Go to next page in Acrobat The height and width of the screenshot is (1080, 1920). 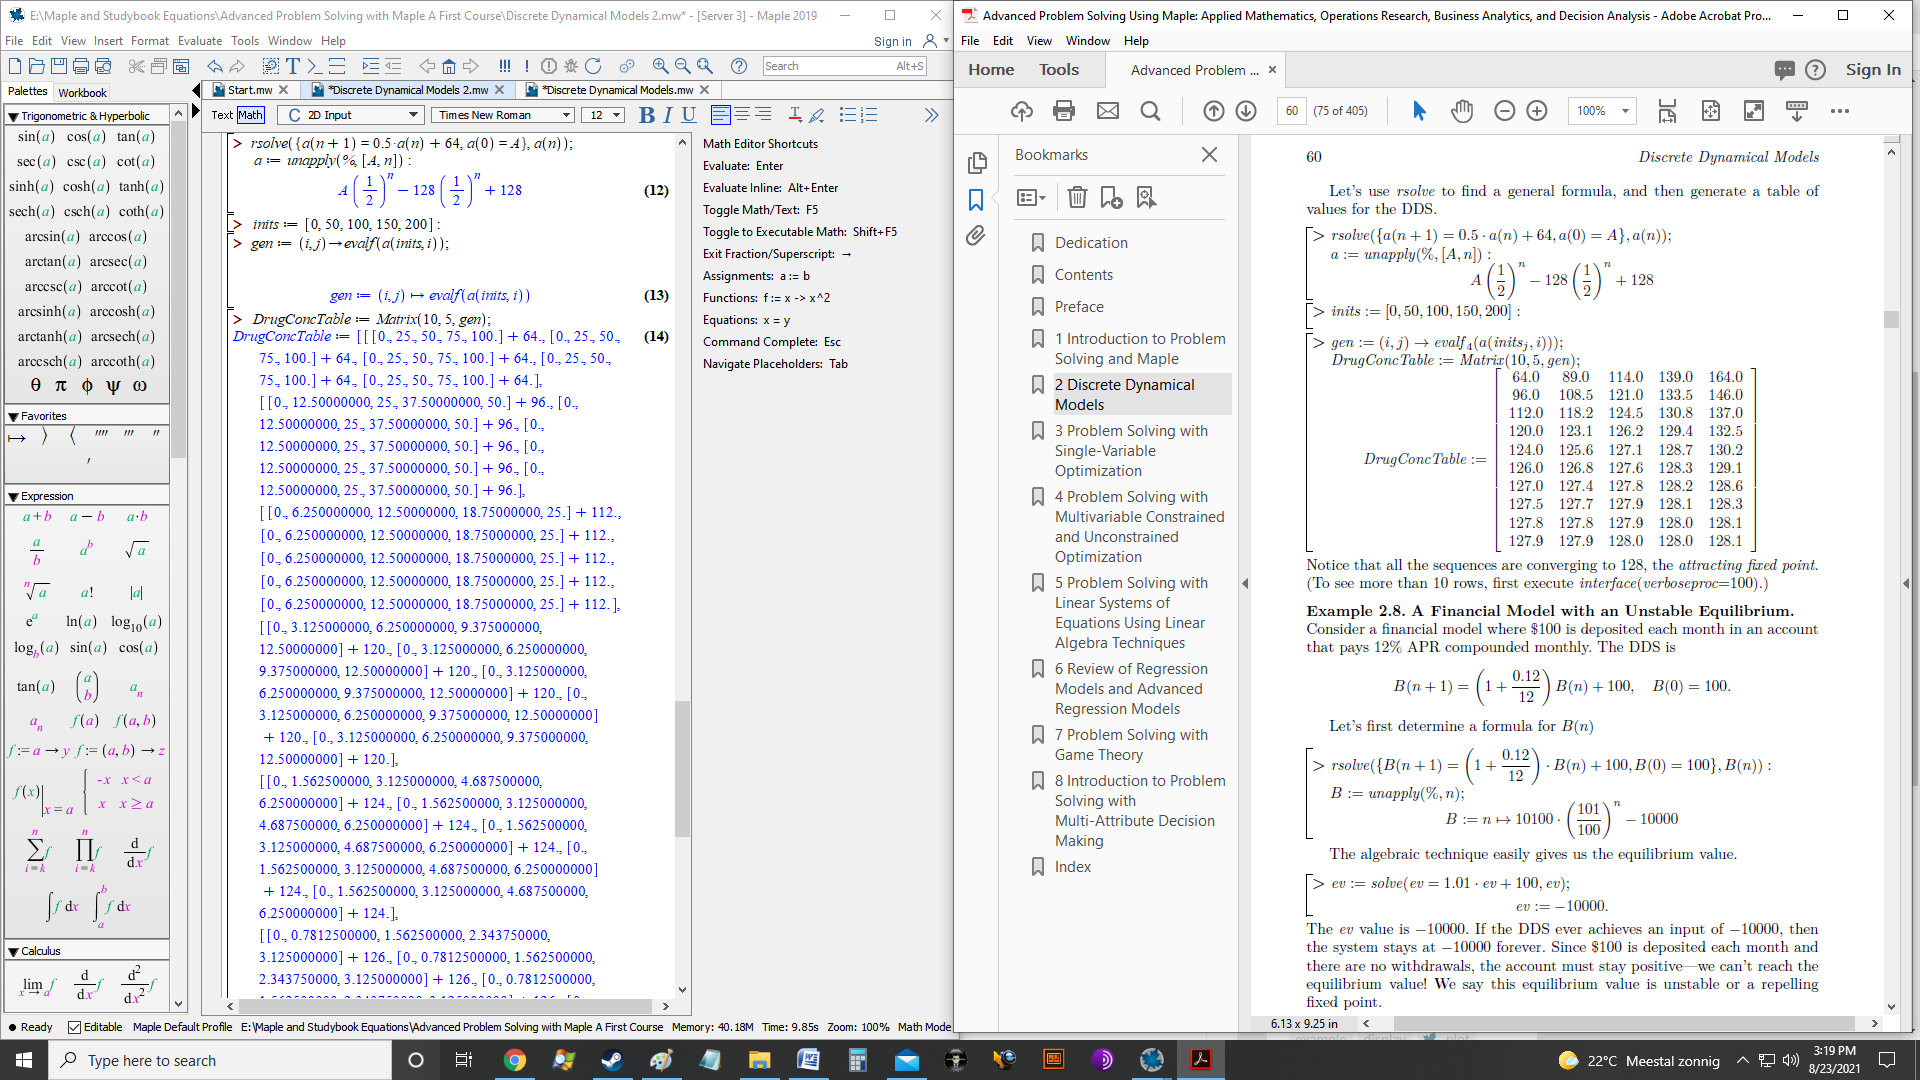(x=1246, y=111)
